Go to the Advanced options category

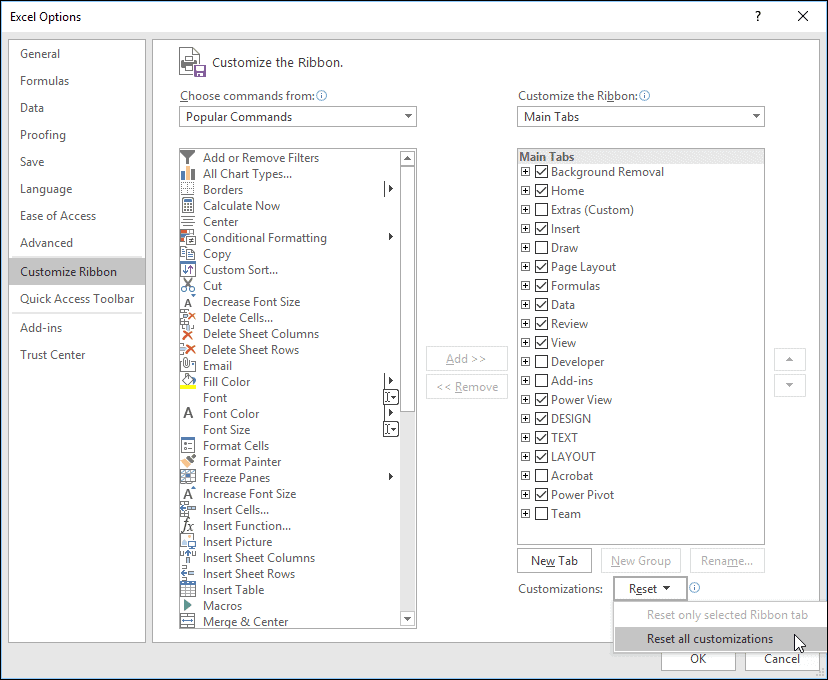coord(77,243)
